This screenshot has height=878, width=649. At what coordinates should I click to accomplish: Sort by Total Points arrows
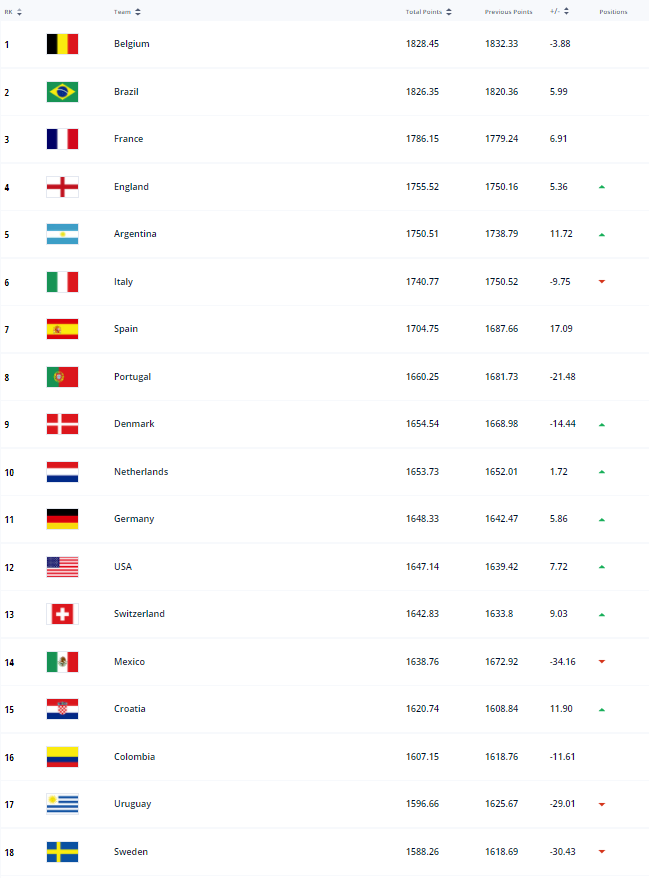pyautogui.click(x=449, y=12)
